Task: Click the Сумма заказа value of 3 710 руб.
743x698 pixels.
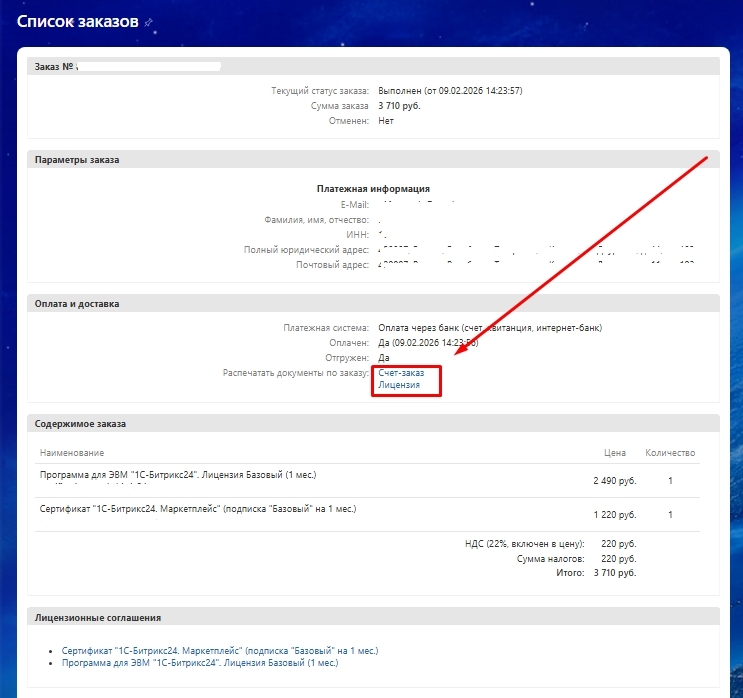Action: (x=399, y=106)
